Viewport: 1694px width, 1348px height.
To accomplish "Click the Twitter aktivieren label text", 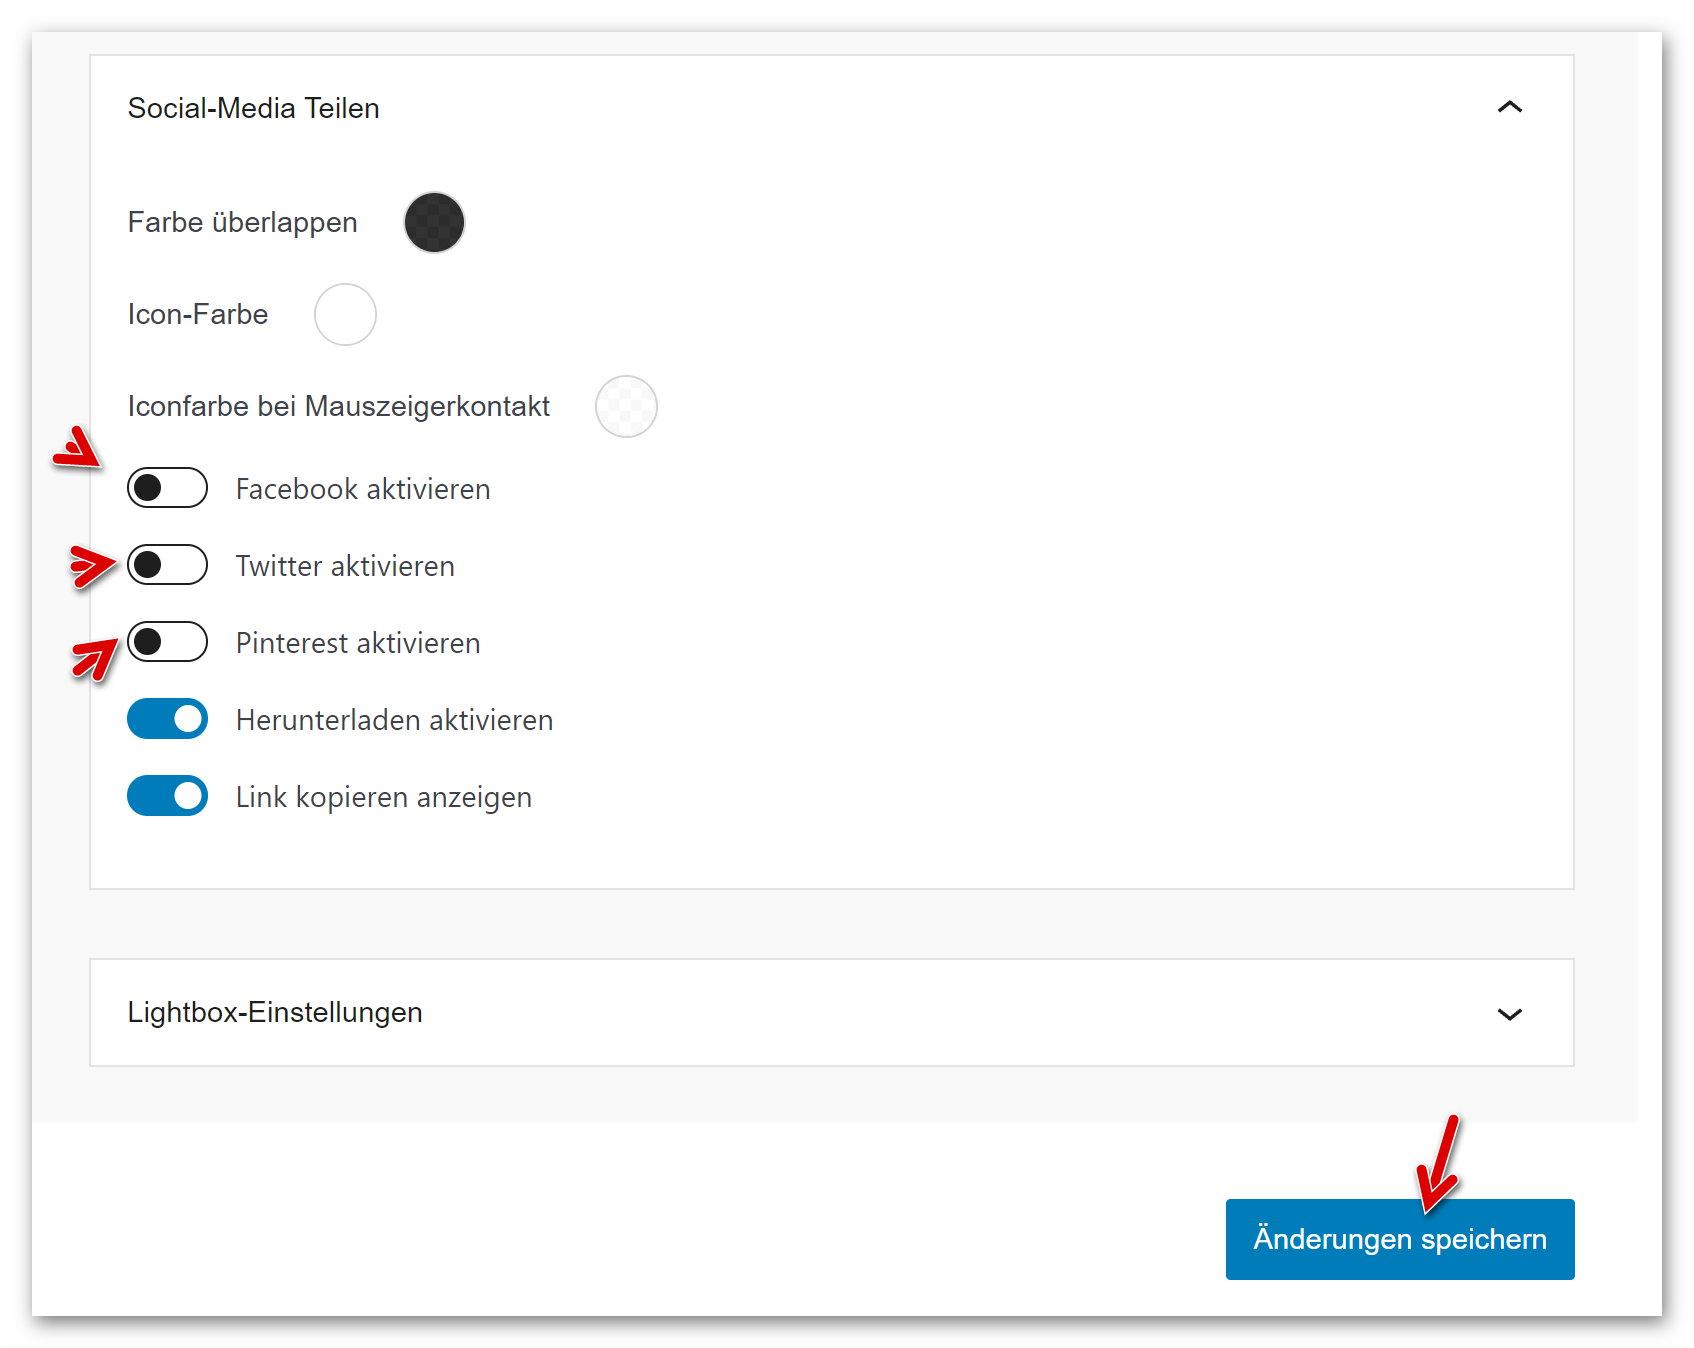I will point(345,566).
